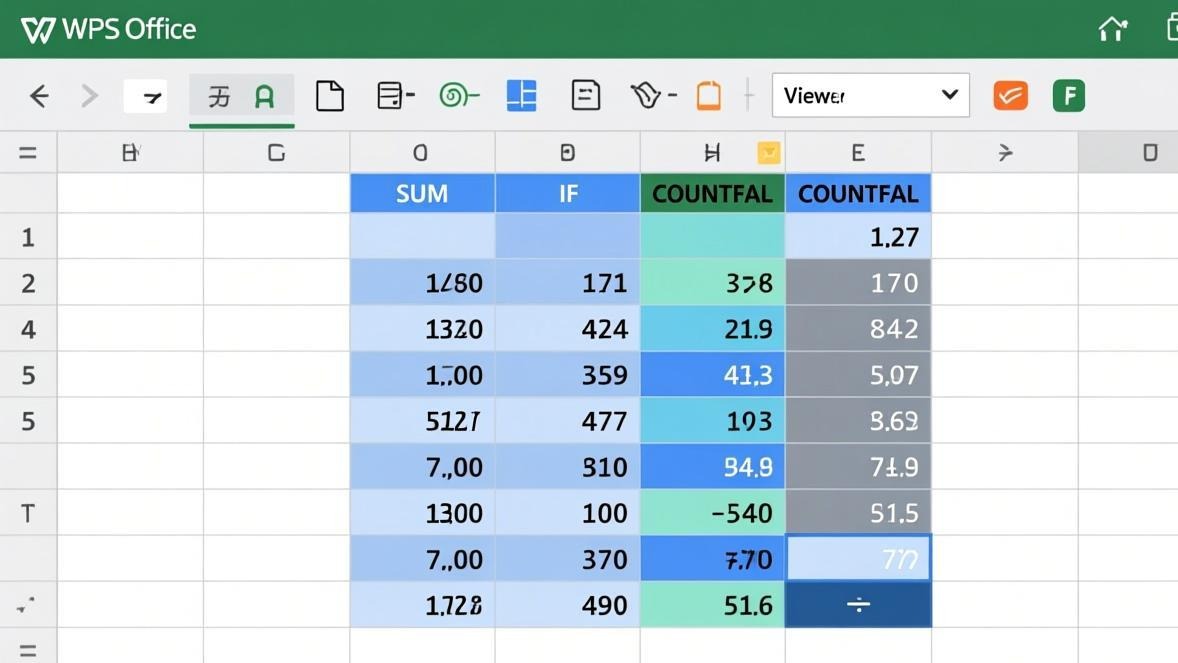
Task: Click cell containing 51.5
Action: click(x=858, y=513)
